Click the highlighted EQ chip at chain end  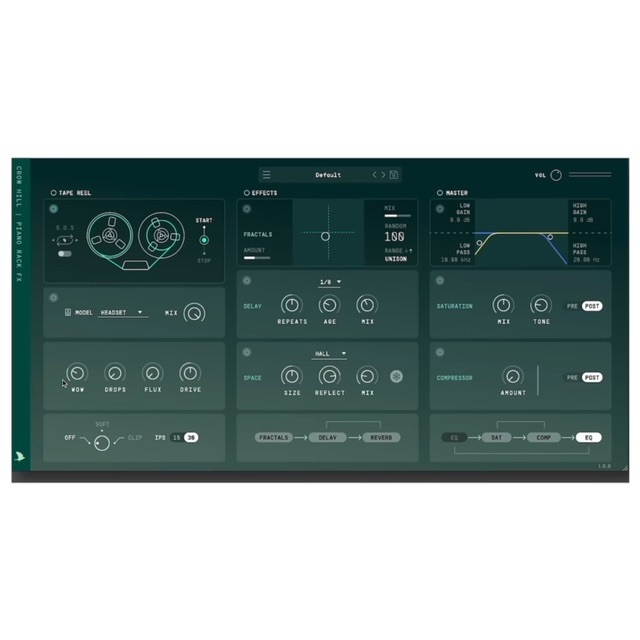[589, 438]
